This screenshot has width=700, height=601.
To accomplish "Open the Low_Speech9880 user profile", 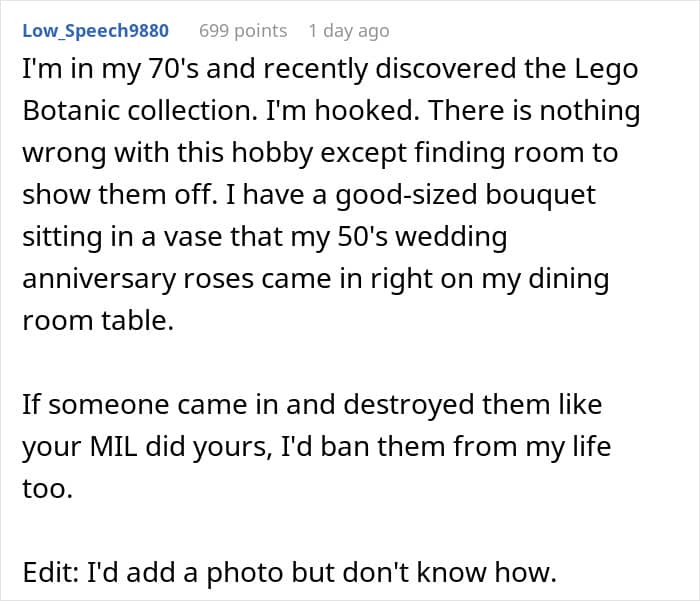I will click(x=95, y=31).
